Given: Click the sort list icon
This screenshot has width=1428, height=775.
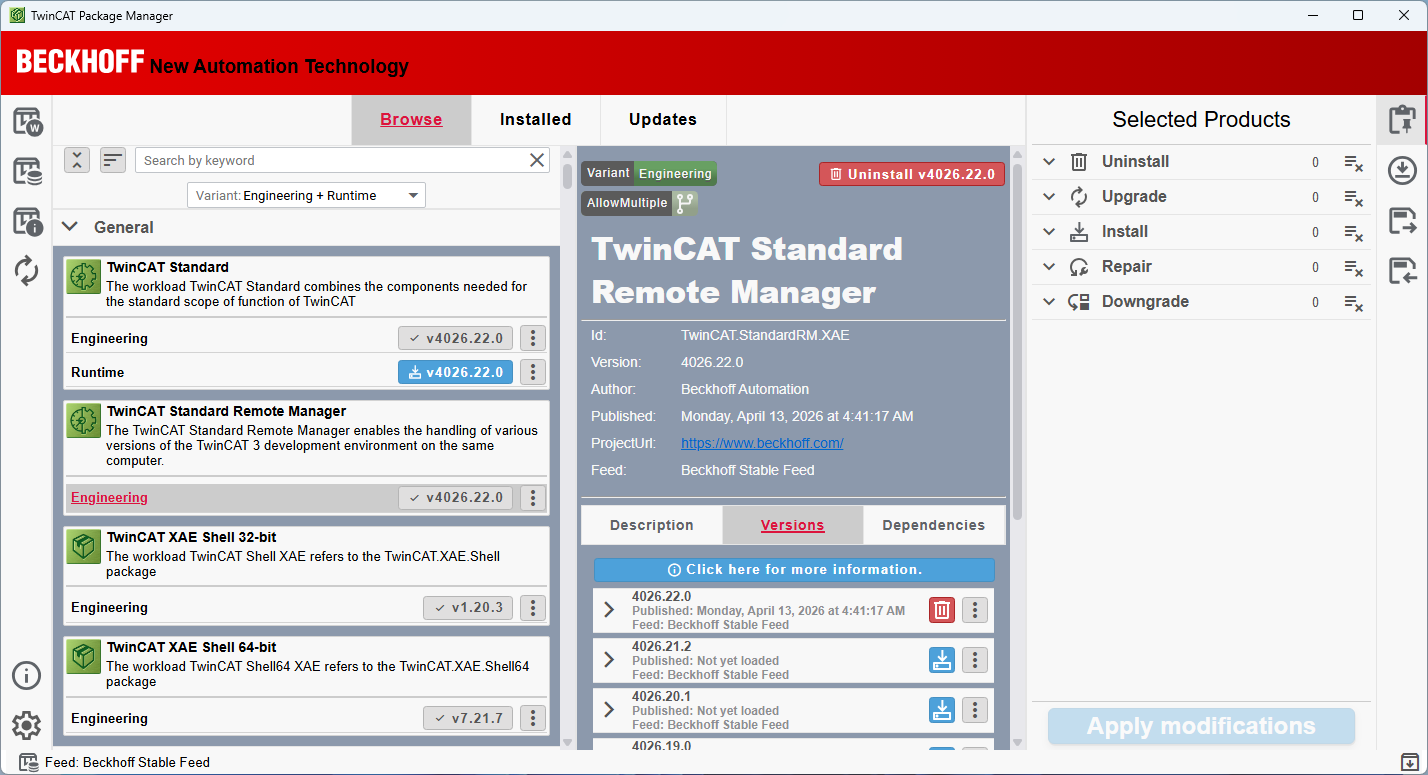Looking at the screenshot, I should tap(113, 160).
